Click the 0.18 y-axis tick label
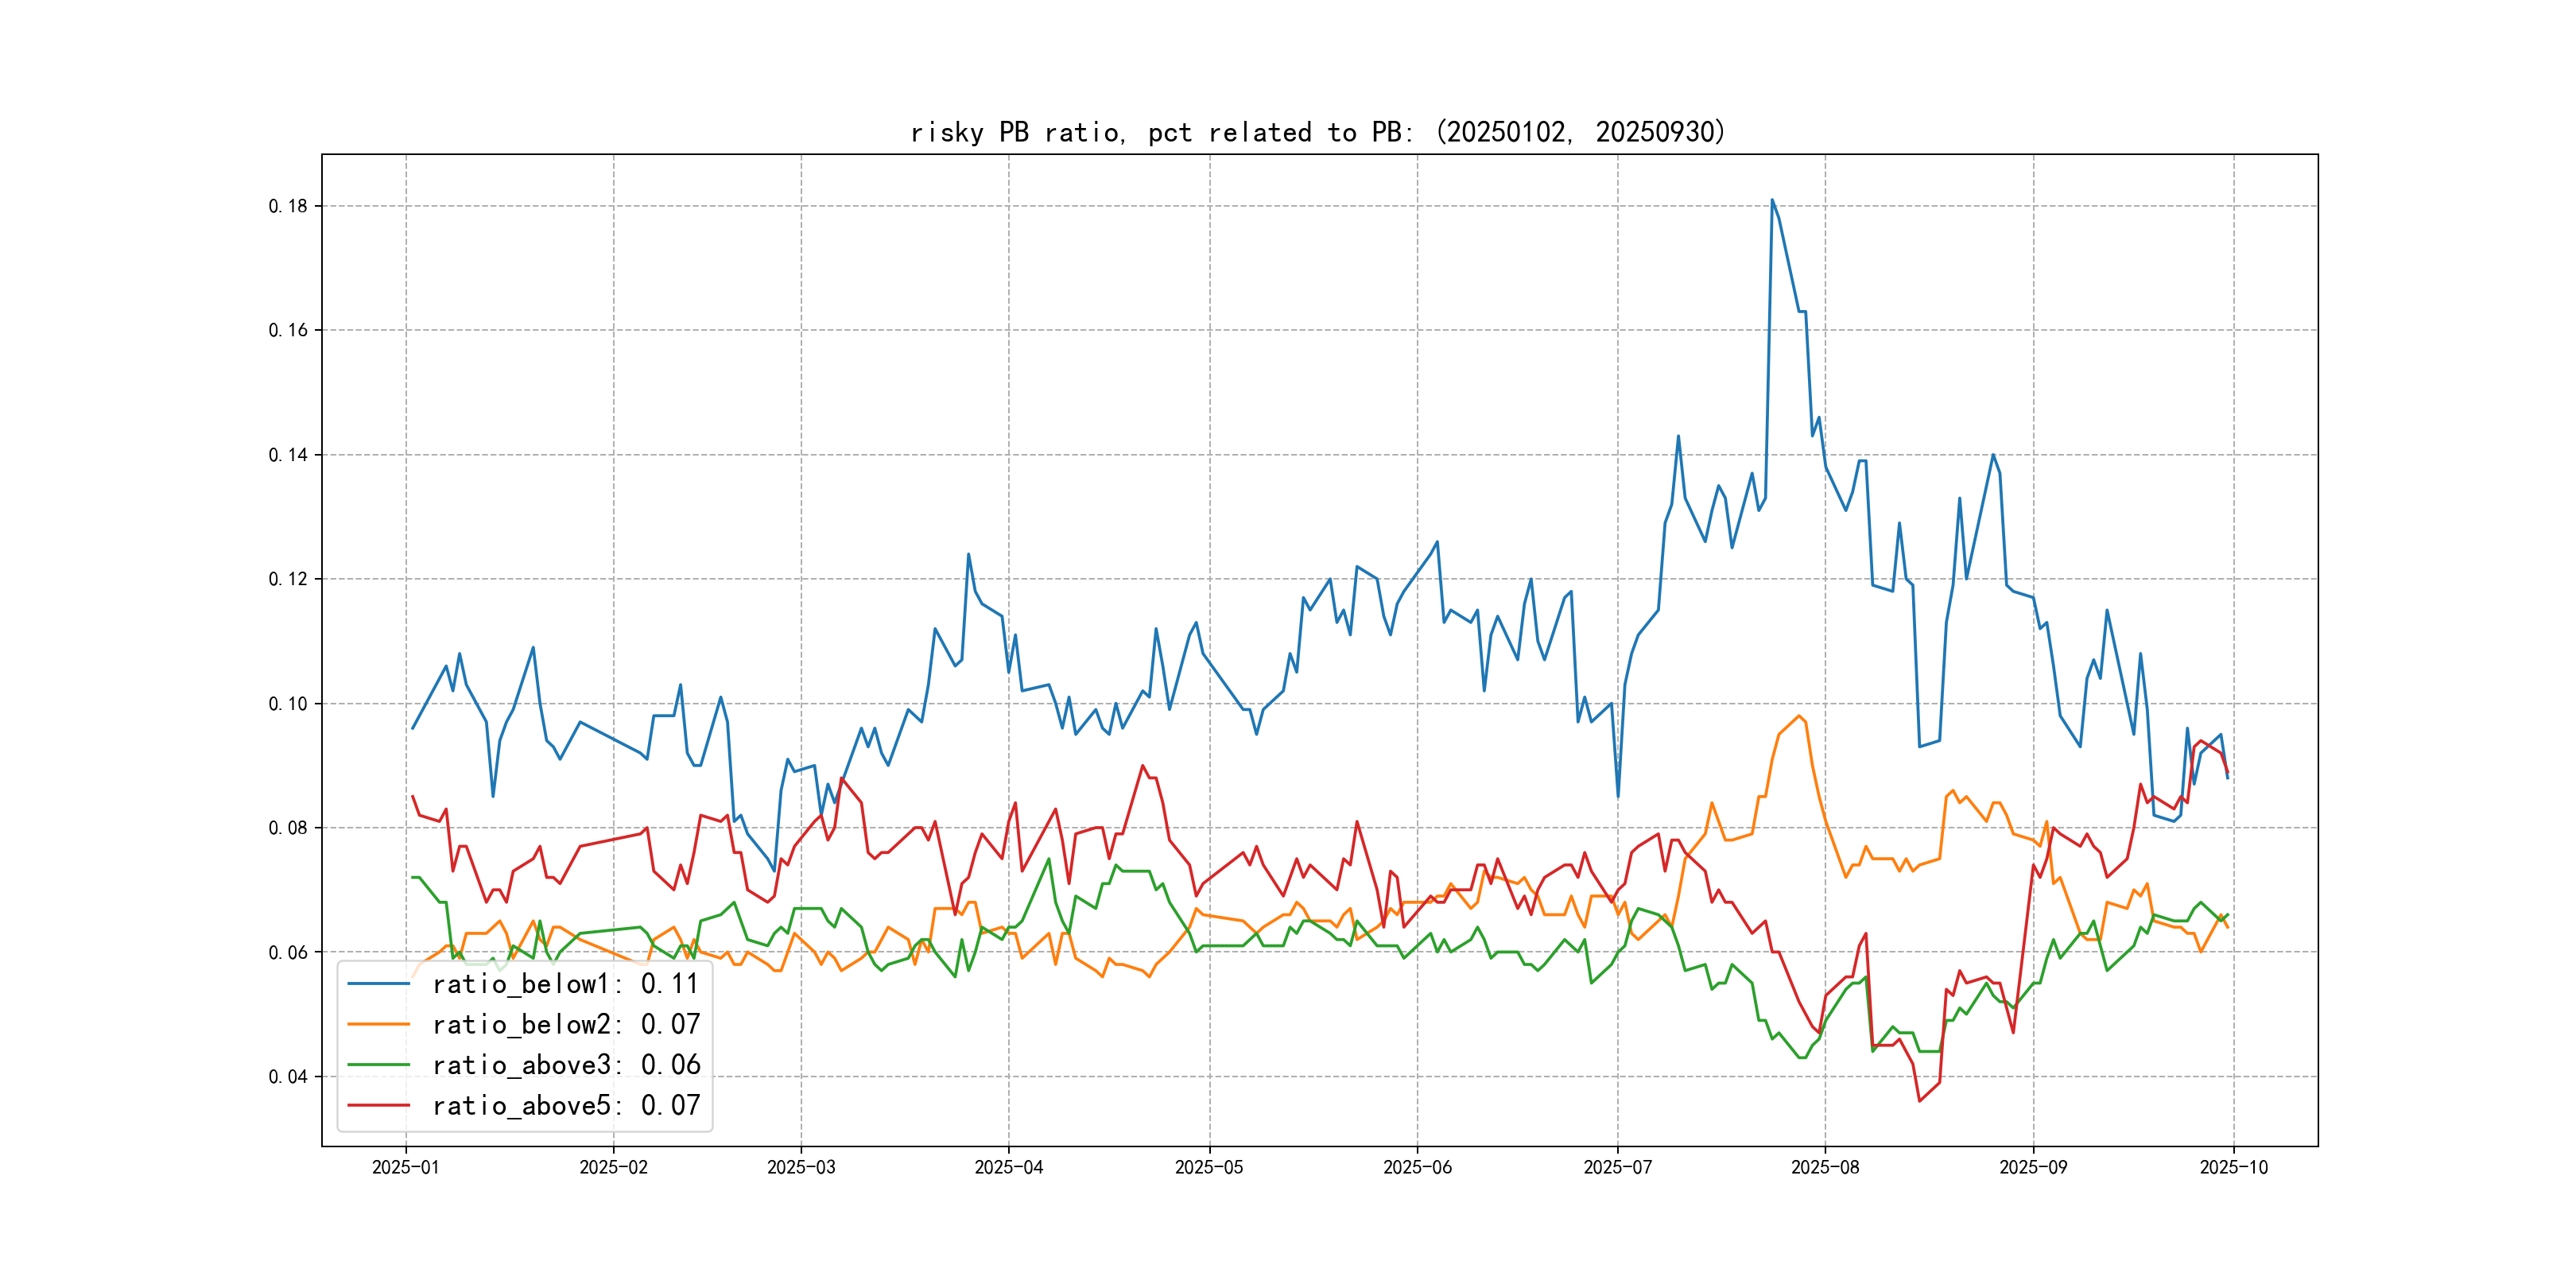This screenshot has width=2576, height=1288. pyautogui.click(x=288, y=206)
